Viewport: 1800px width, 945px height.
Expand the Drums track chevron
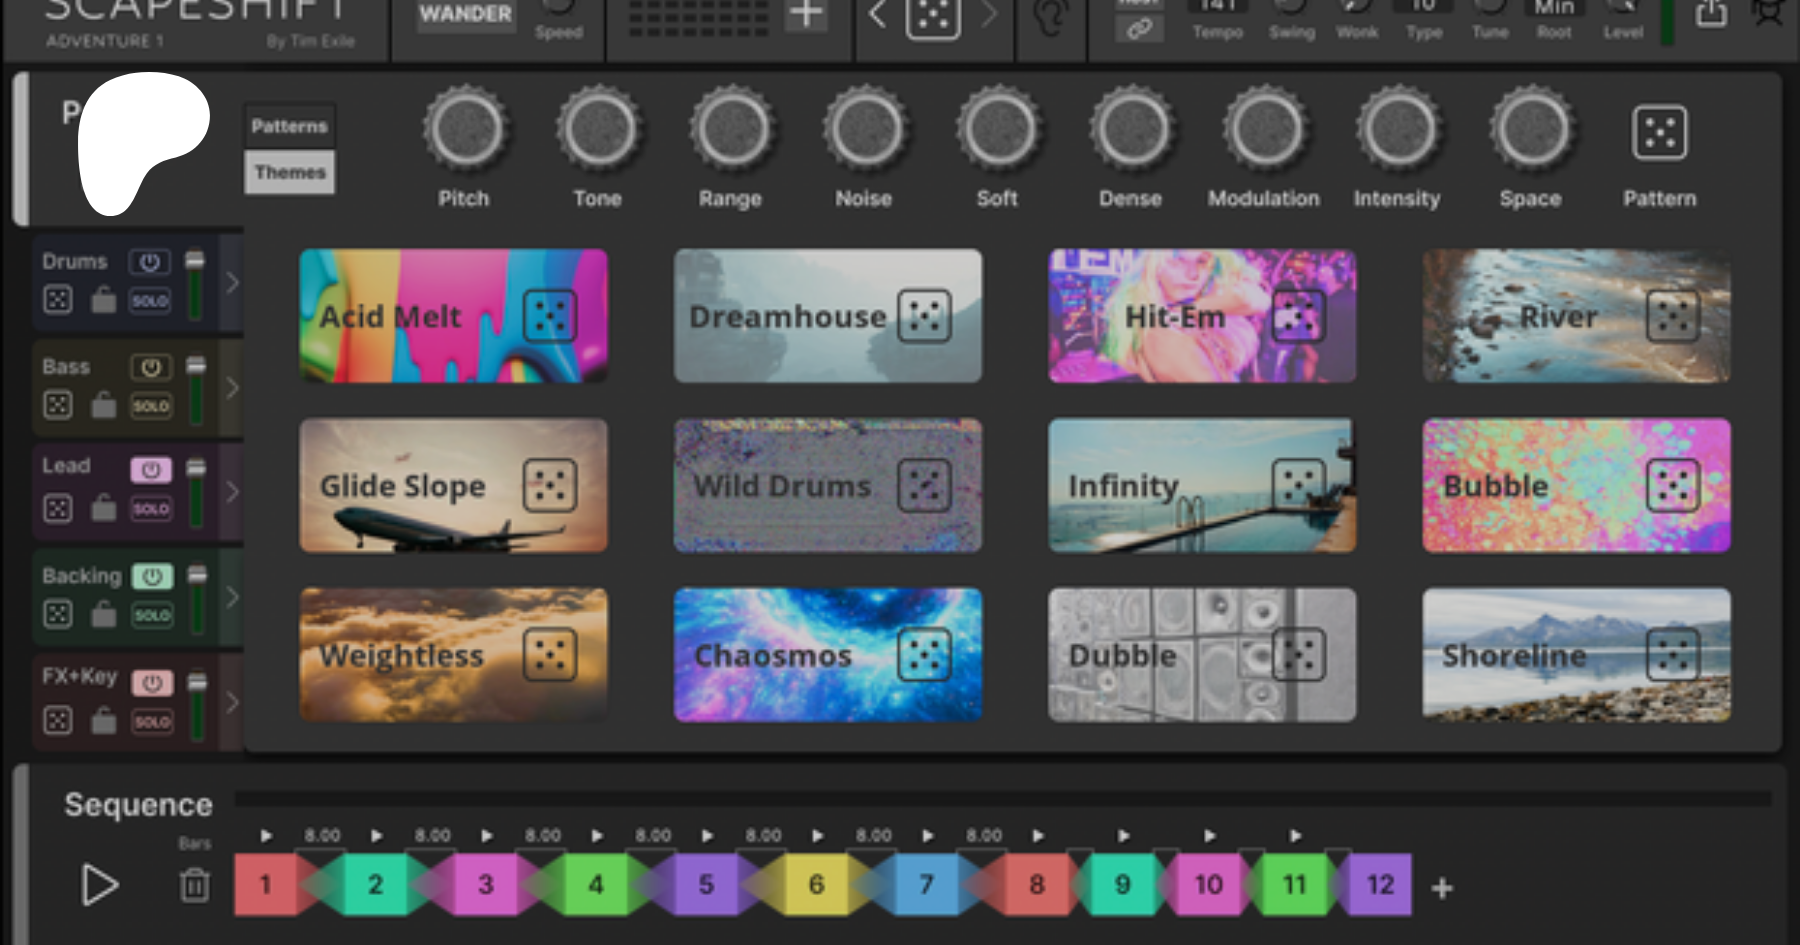(232, 283)
